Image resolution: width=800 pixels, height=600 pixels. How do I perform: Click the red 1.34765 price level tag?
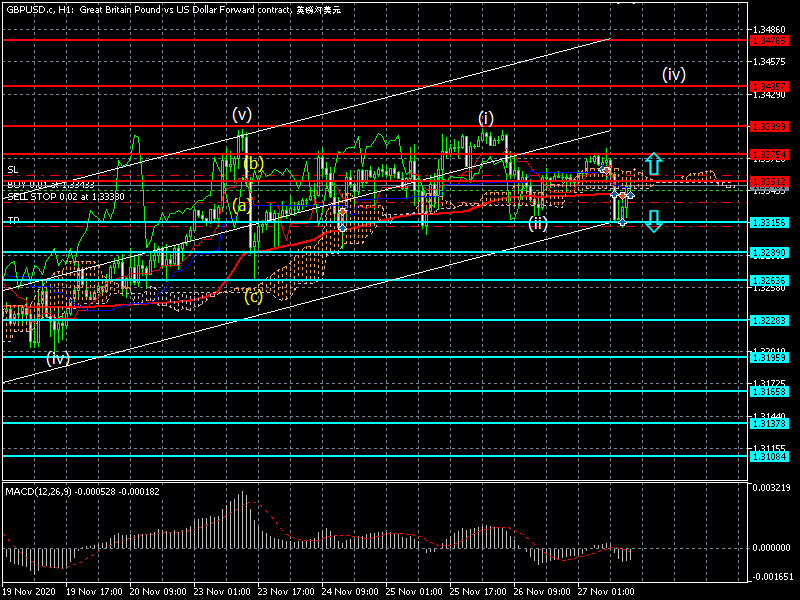(768, 41)
